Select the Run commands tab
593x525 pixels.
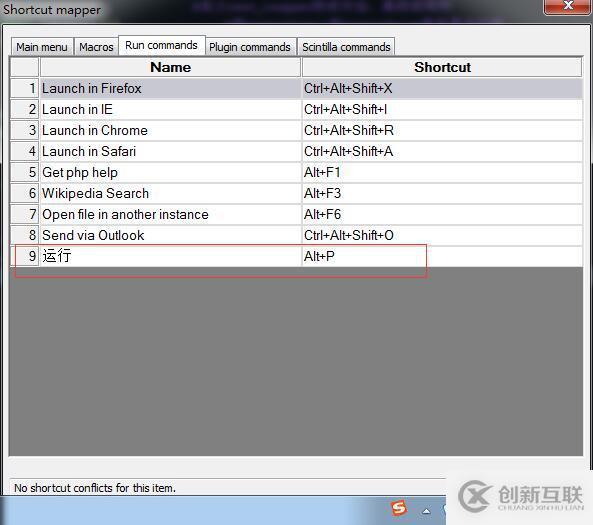(161, 45)
